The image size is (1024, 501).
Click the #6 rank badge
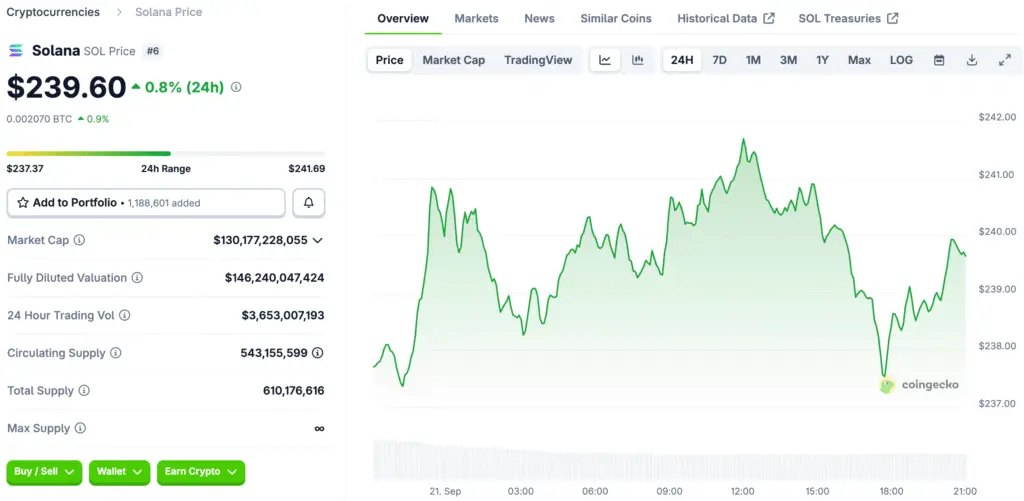click(152, 50)
